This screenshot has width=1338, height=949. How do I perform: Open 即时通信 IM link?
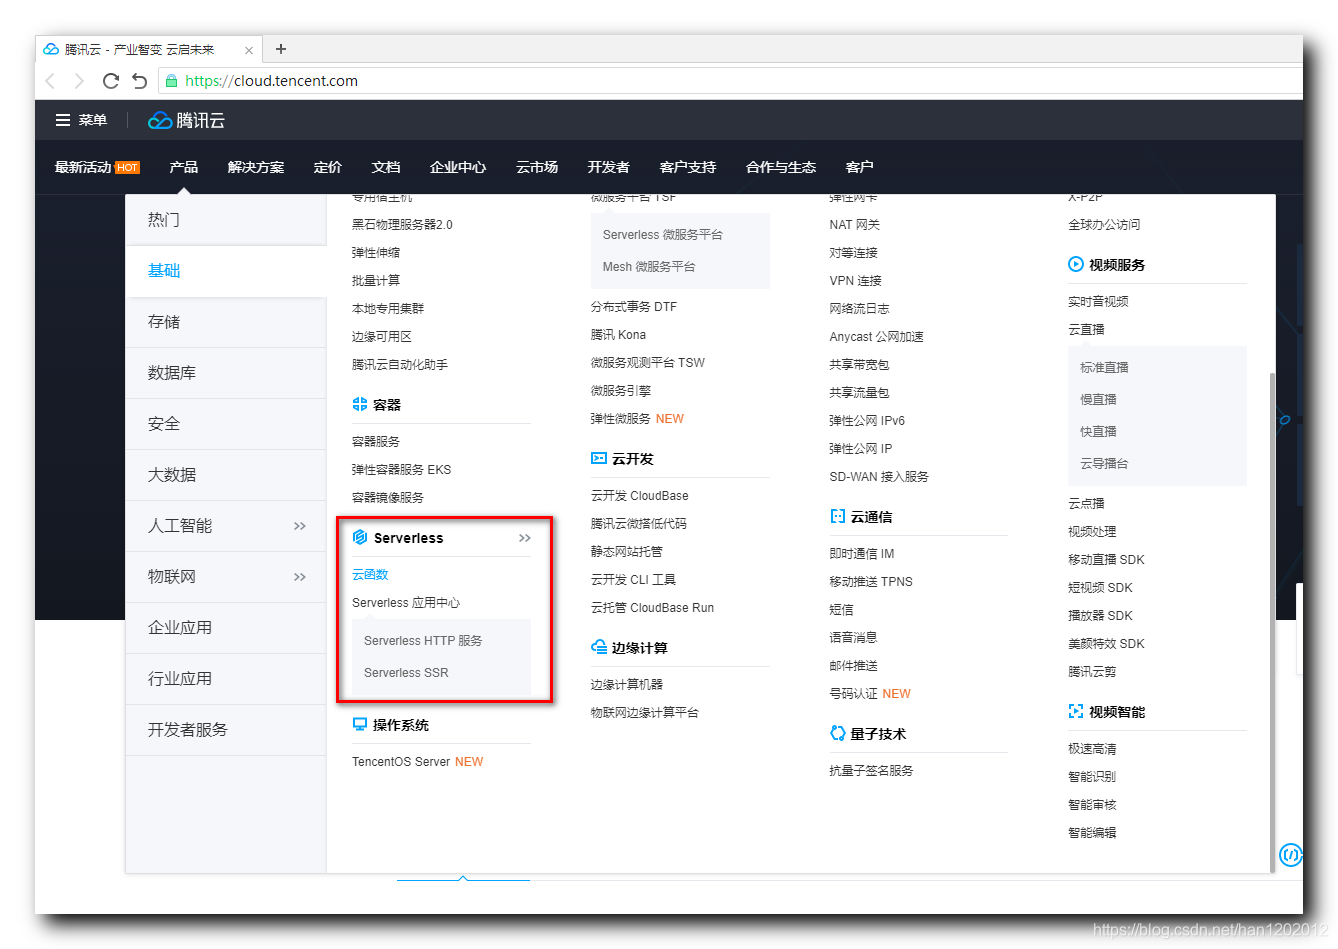coord(862,553)
